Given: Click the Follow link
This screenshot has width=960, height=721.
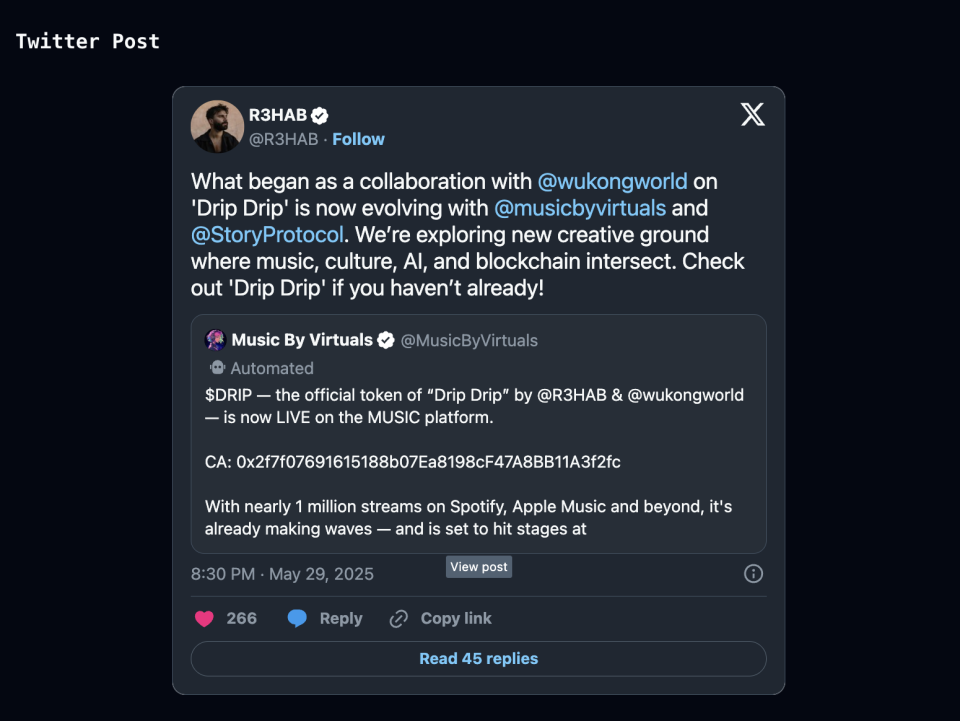Looking at the screenshot, I should click(358, 139).
